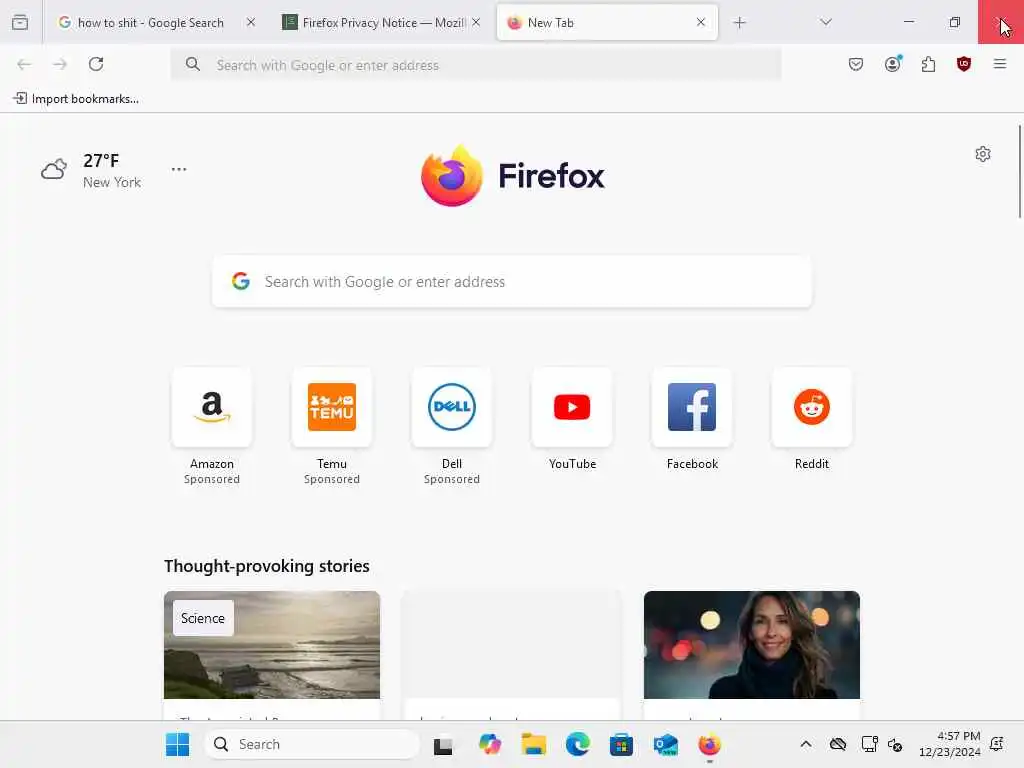Viewport: 1024px width, 768px height.
Task: Open the story thumbnail with smiling woman
Action: pyautogui.click(x=752, y=645)
